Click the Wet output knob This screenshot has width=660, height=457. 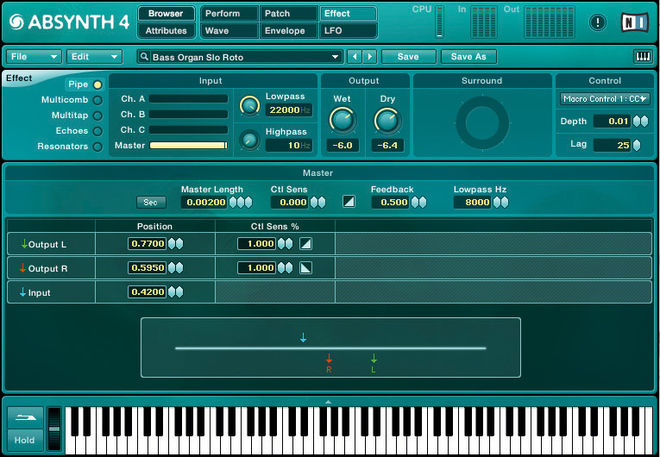[342, 120]
